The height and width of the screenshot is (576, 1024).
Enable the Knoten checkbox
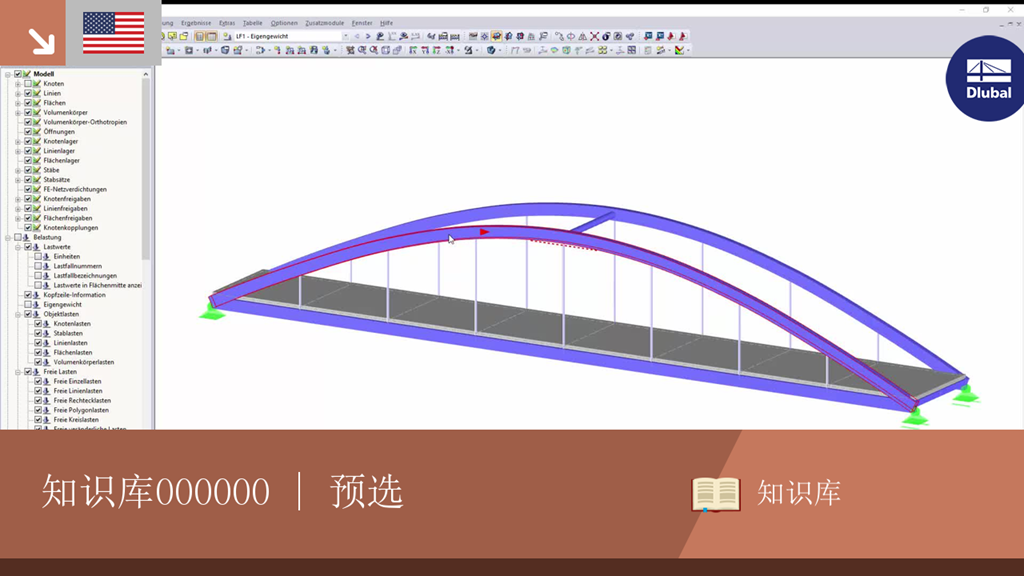point(28,84)
